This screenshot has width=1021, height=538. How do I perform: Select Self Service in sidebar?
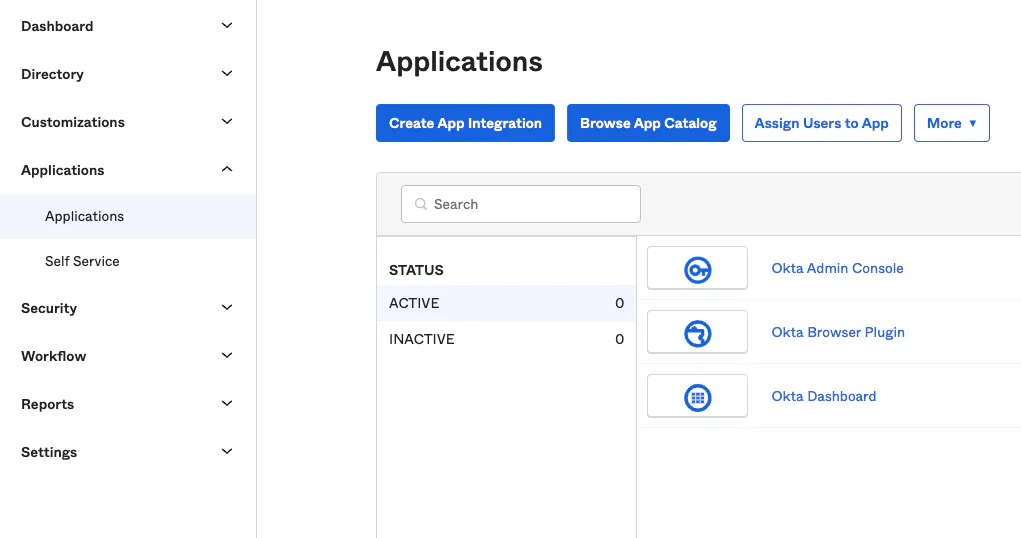pyautogui.click(x=82, y=261)
